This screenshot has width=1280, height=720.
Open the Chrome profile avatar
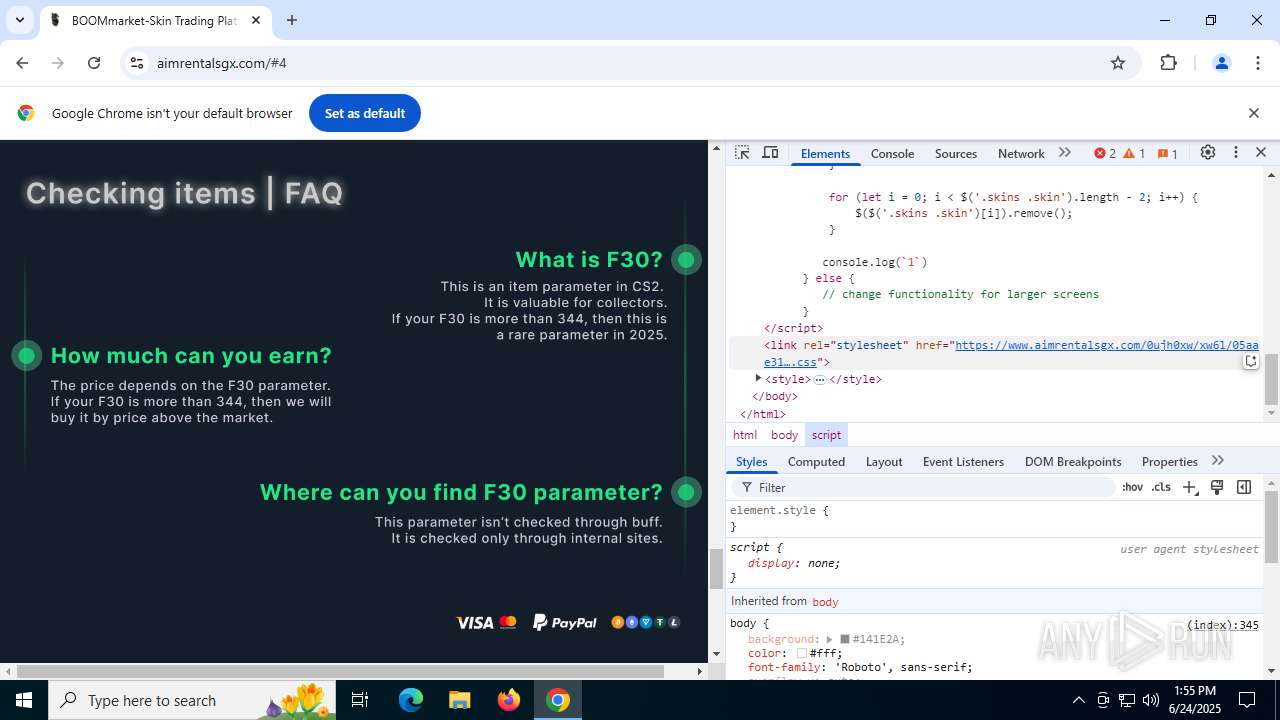pyautogui.click(x=1221, y=63)
